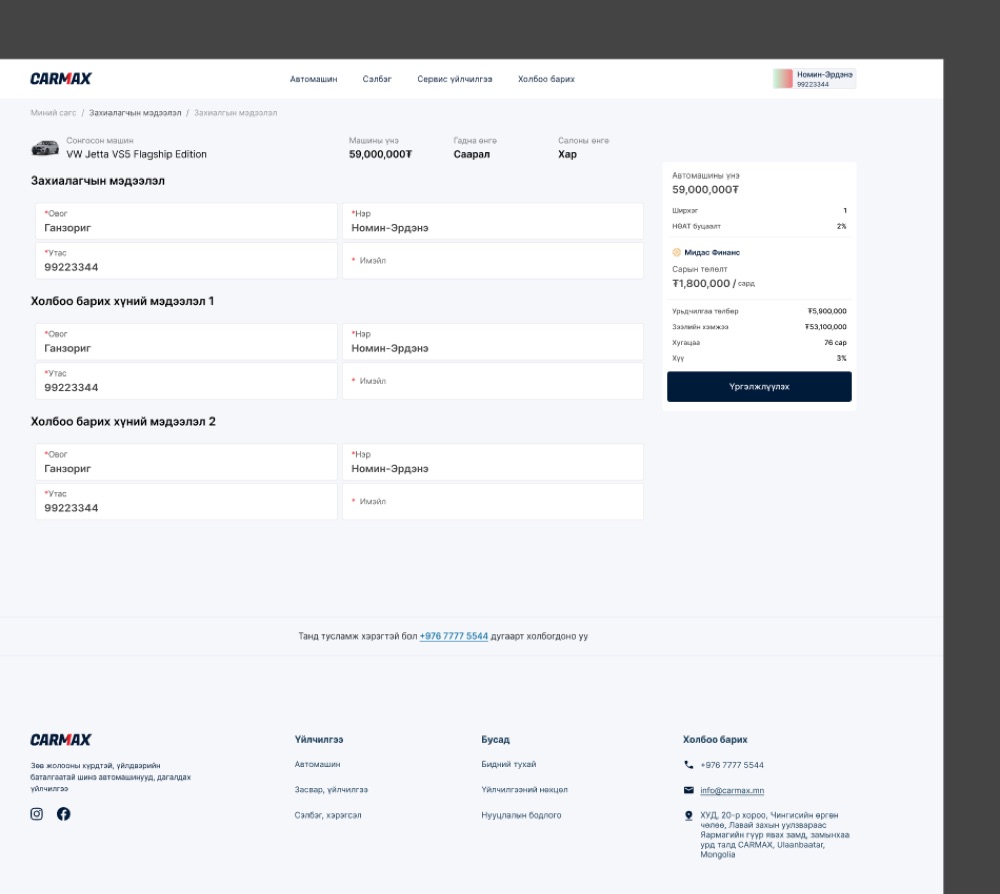Open the Сэлбэг menu item
Screen dimensions: 1000x894
click(377, 79)
